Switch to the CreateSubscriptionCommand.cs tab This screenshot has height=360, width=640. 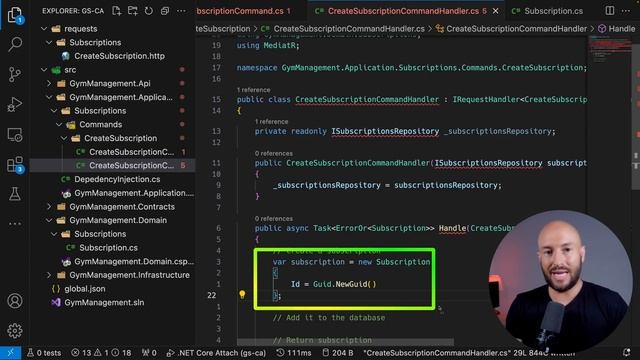(x=244, y=11)
